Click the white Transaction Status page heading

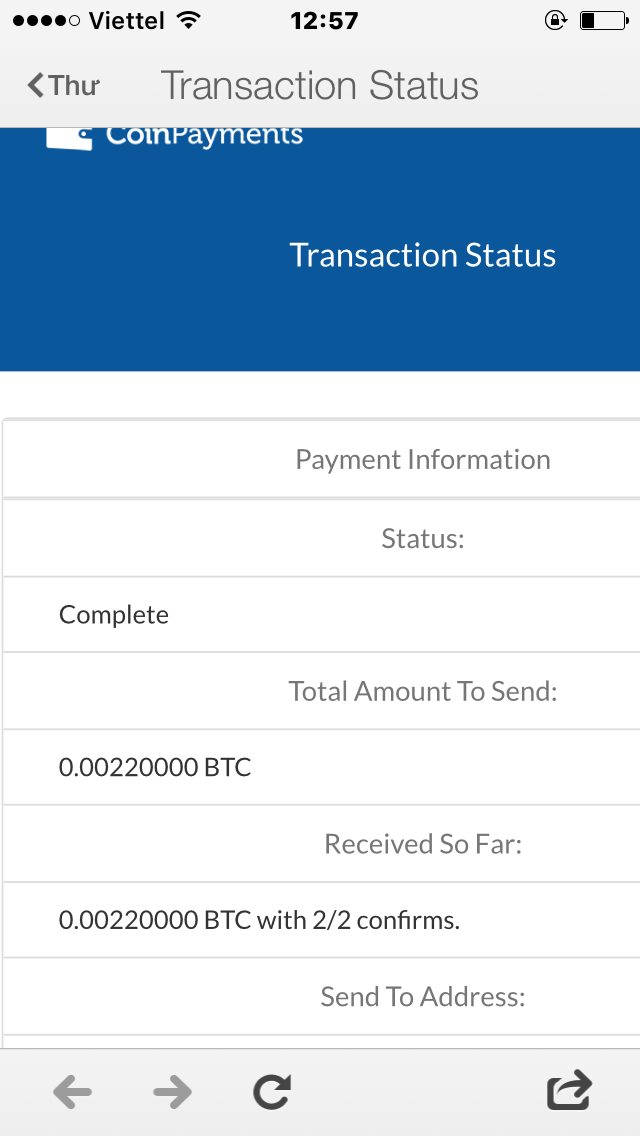[x=422, y=255]
